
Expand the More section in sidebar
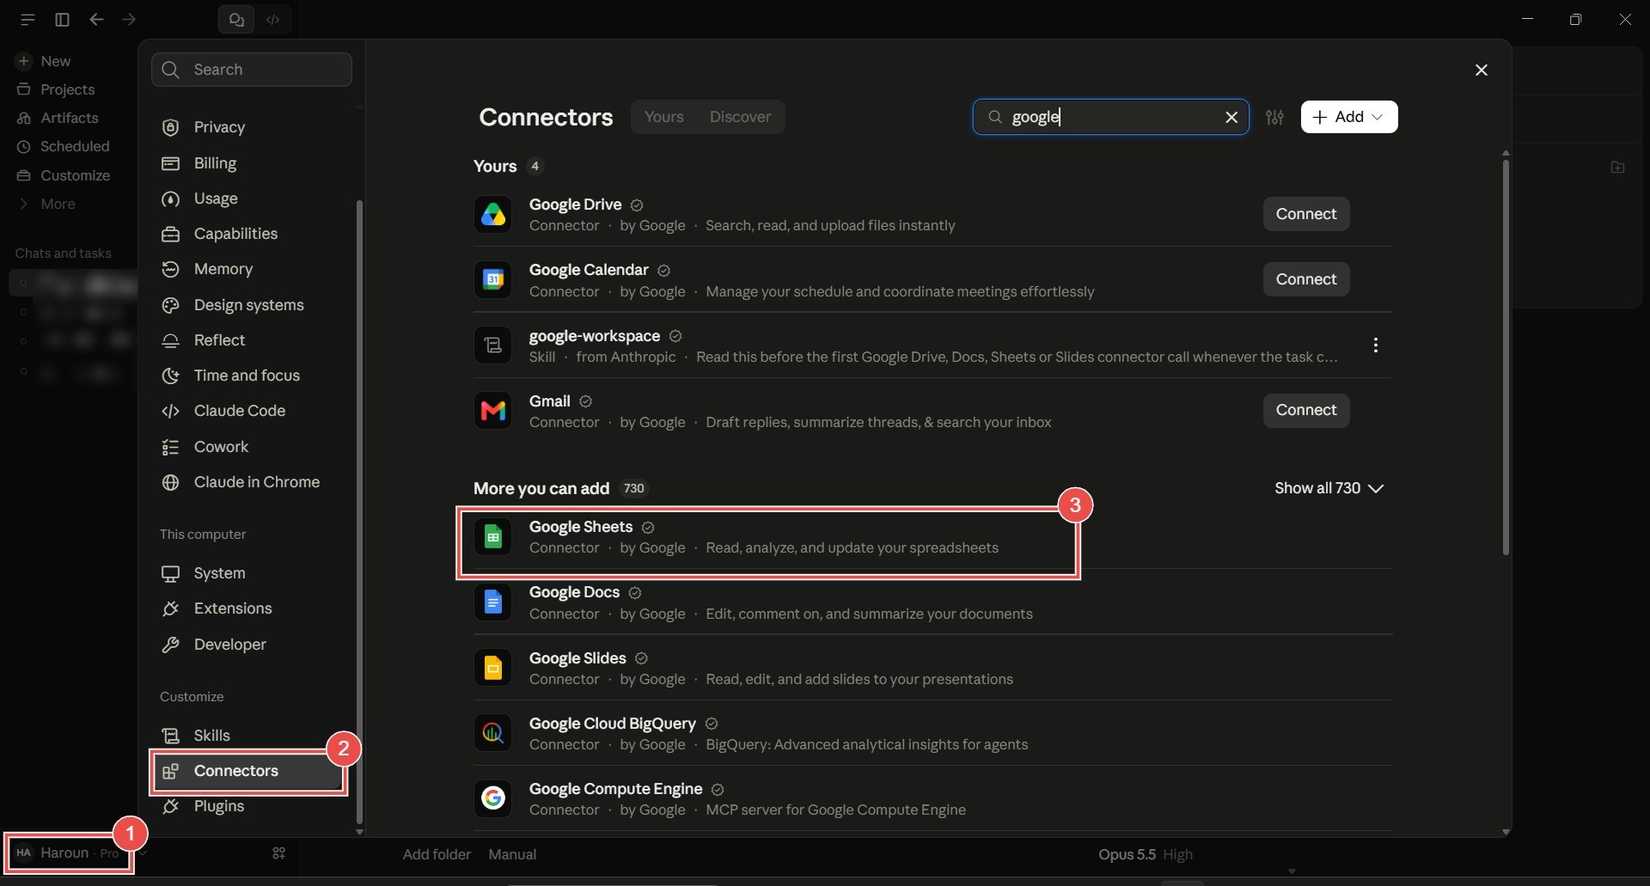tap(47, 204)
